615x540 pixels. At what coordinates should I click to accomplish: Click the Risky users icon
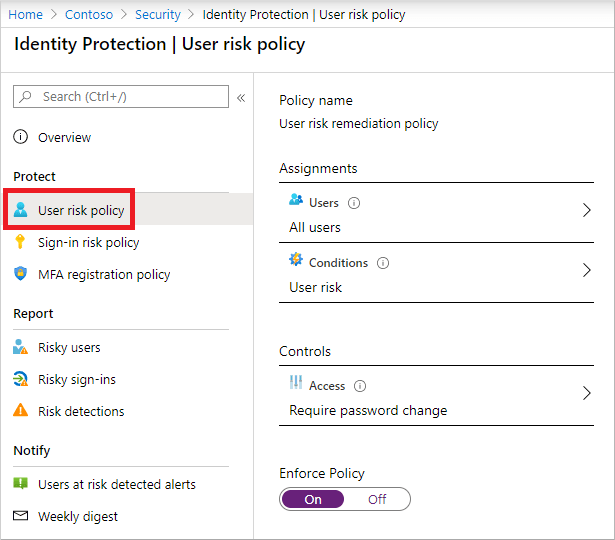click(x=20, y=347)
